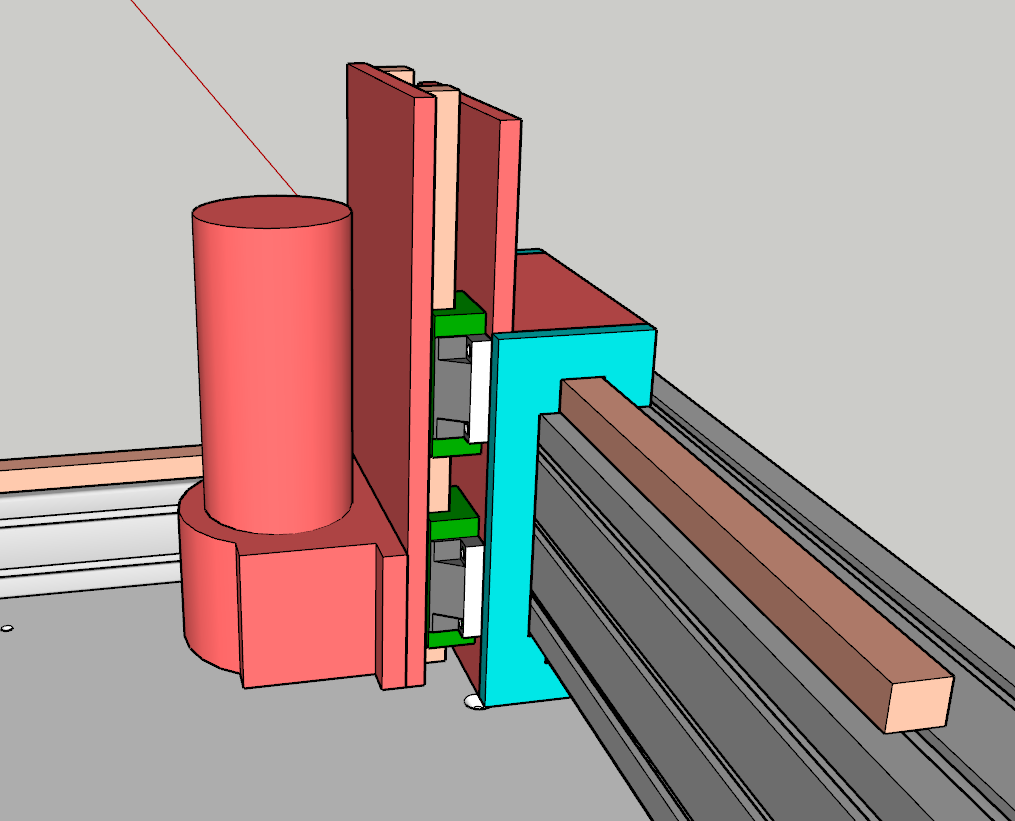
Task: Click the lower white rail carriage
Action: pyautogui.click(x=473, y=590)
